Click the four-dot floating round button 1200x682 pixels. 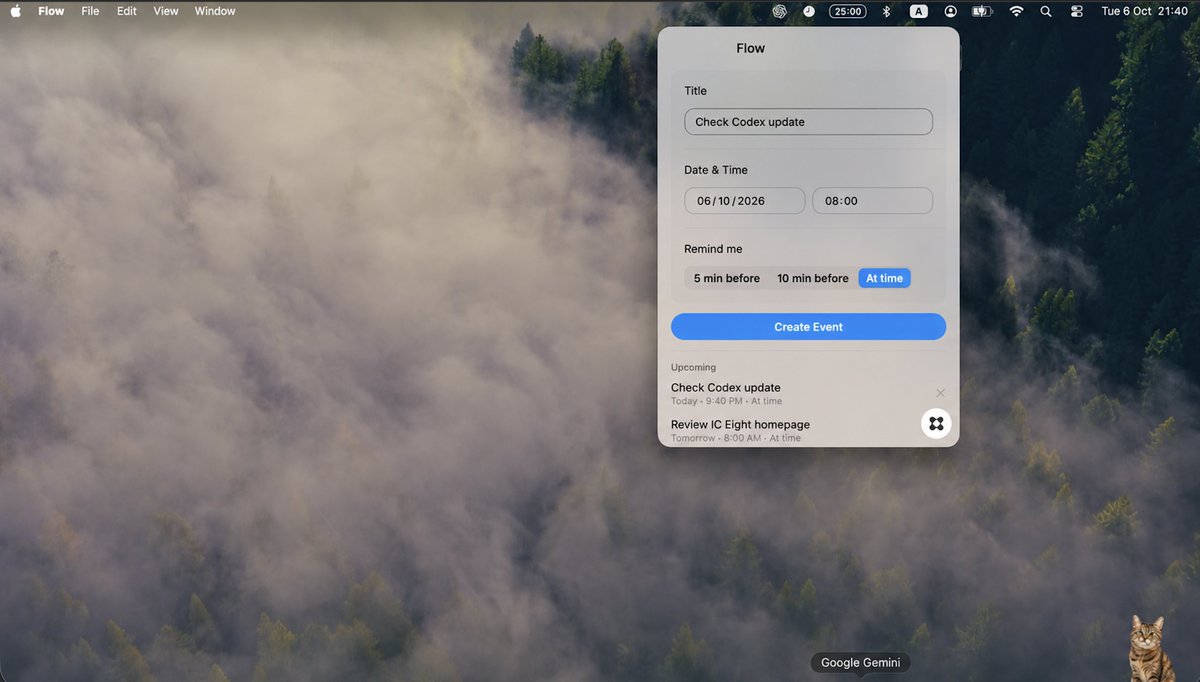(x=936, y=424)
